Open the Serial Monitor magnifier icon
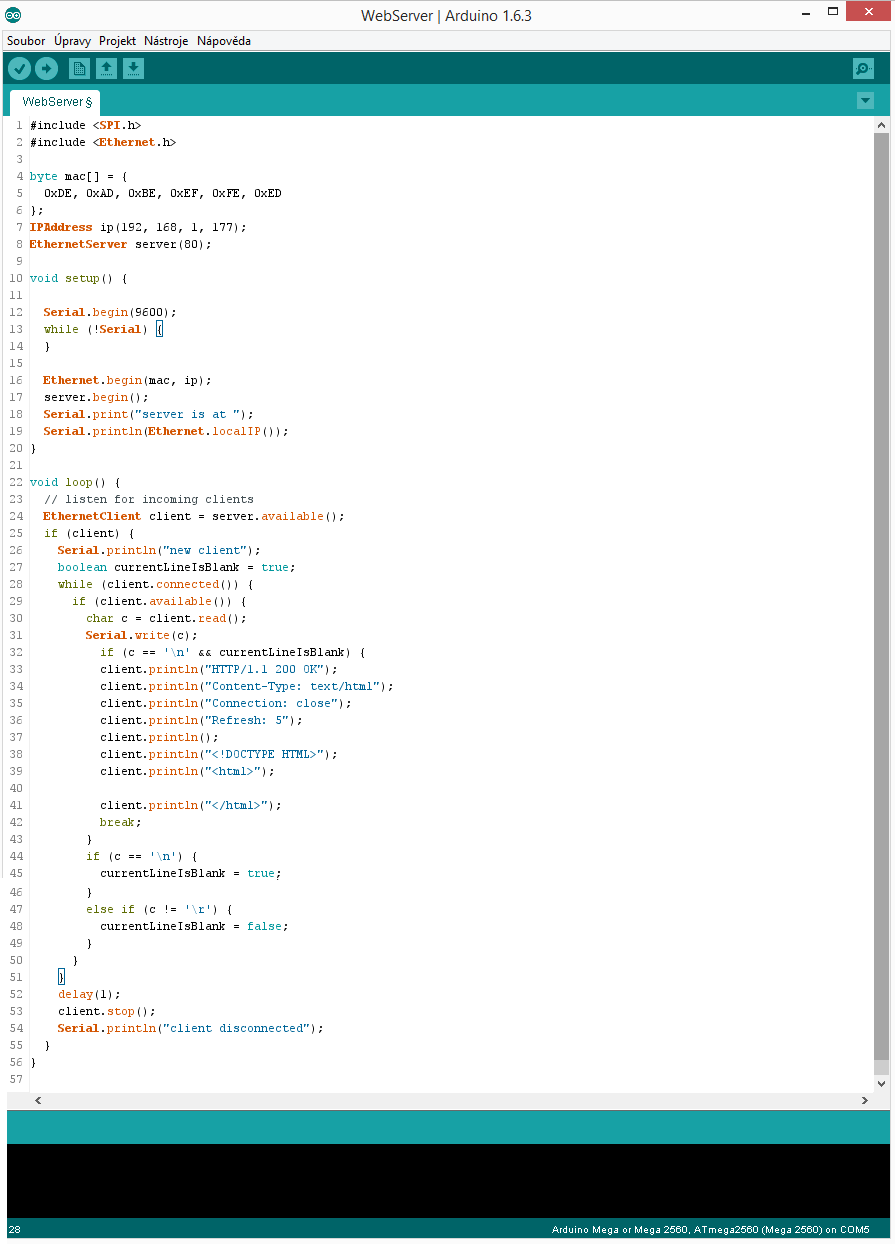Viewport: 896px width, 1248px height. coord(863,68)
